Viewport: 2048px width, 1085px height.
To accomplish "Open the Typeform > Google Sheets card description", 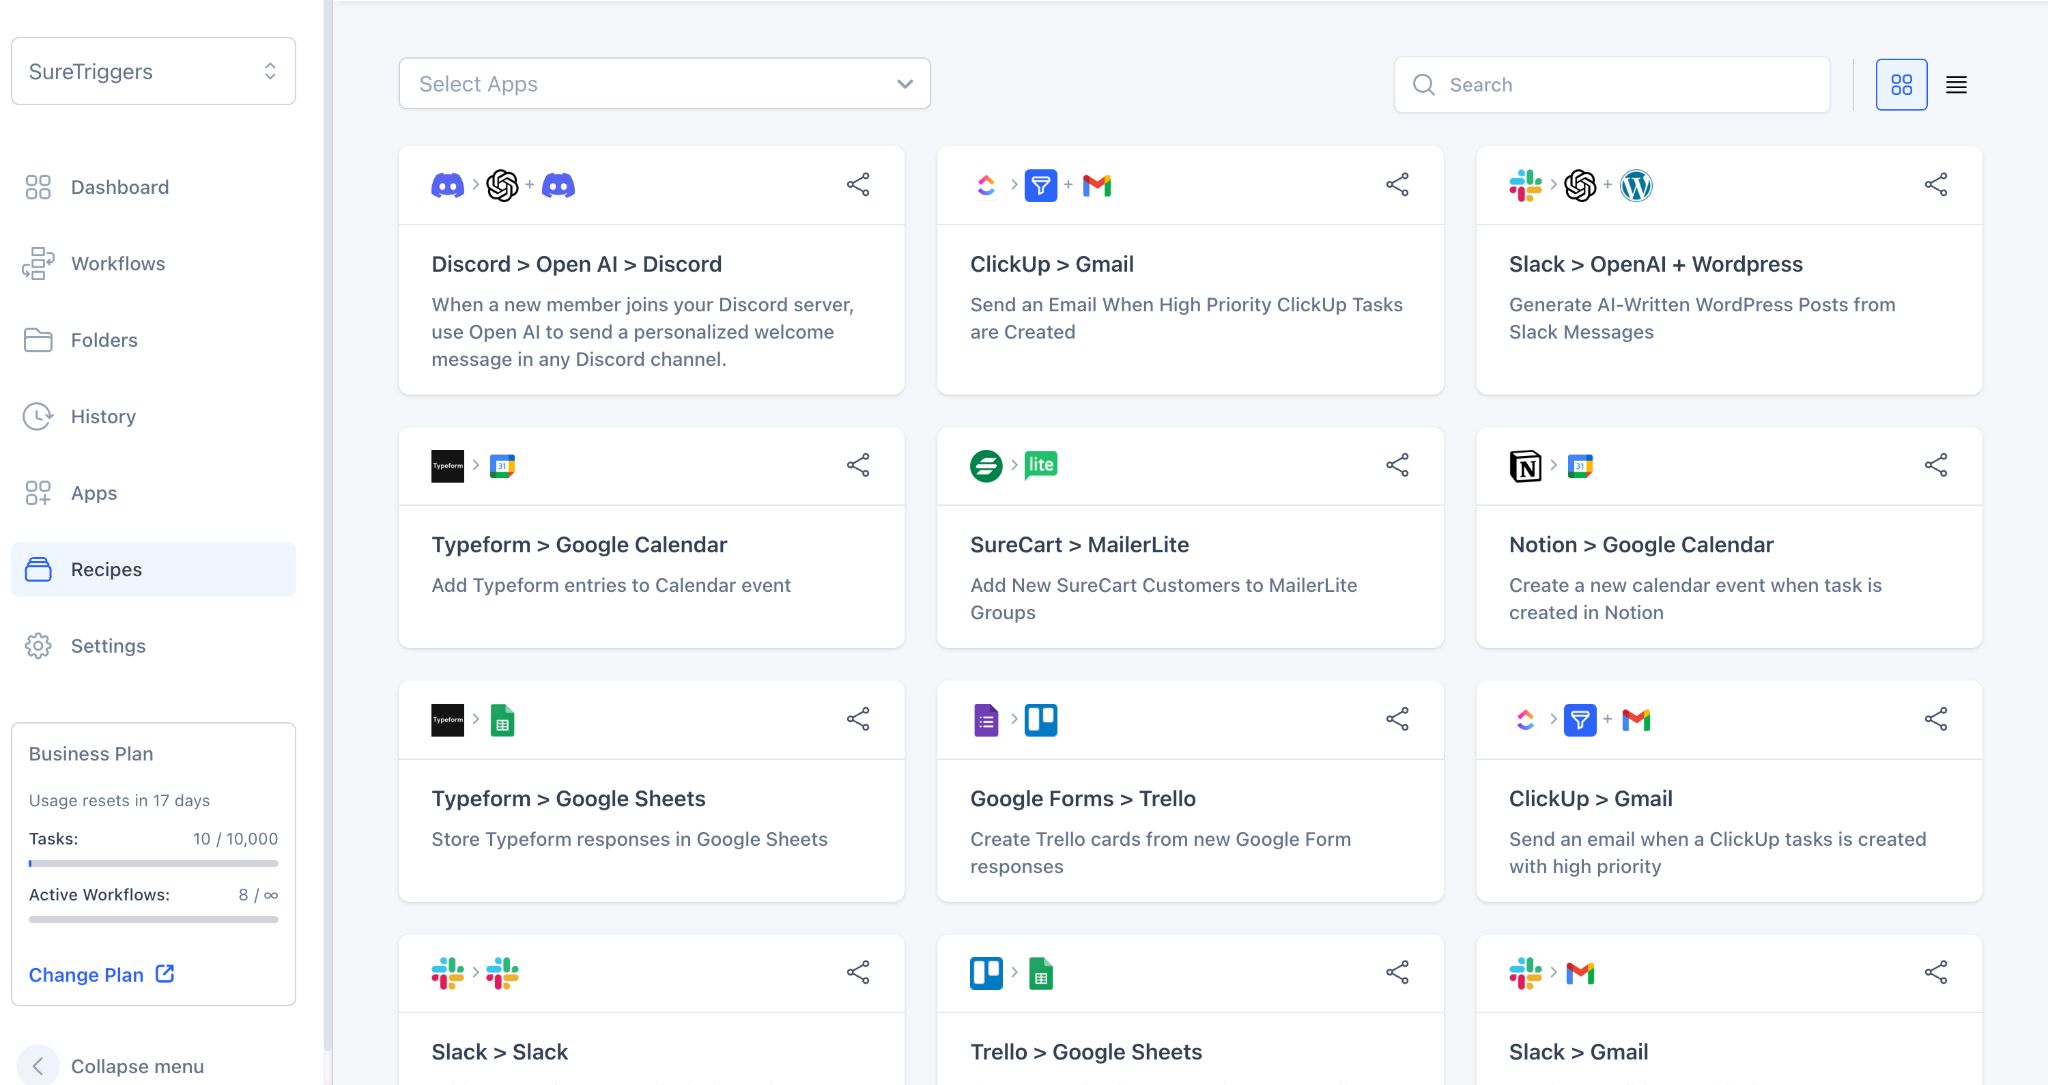I will [x=629, y=839].
